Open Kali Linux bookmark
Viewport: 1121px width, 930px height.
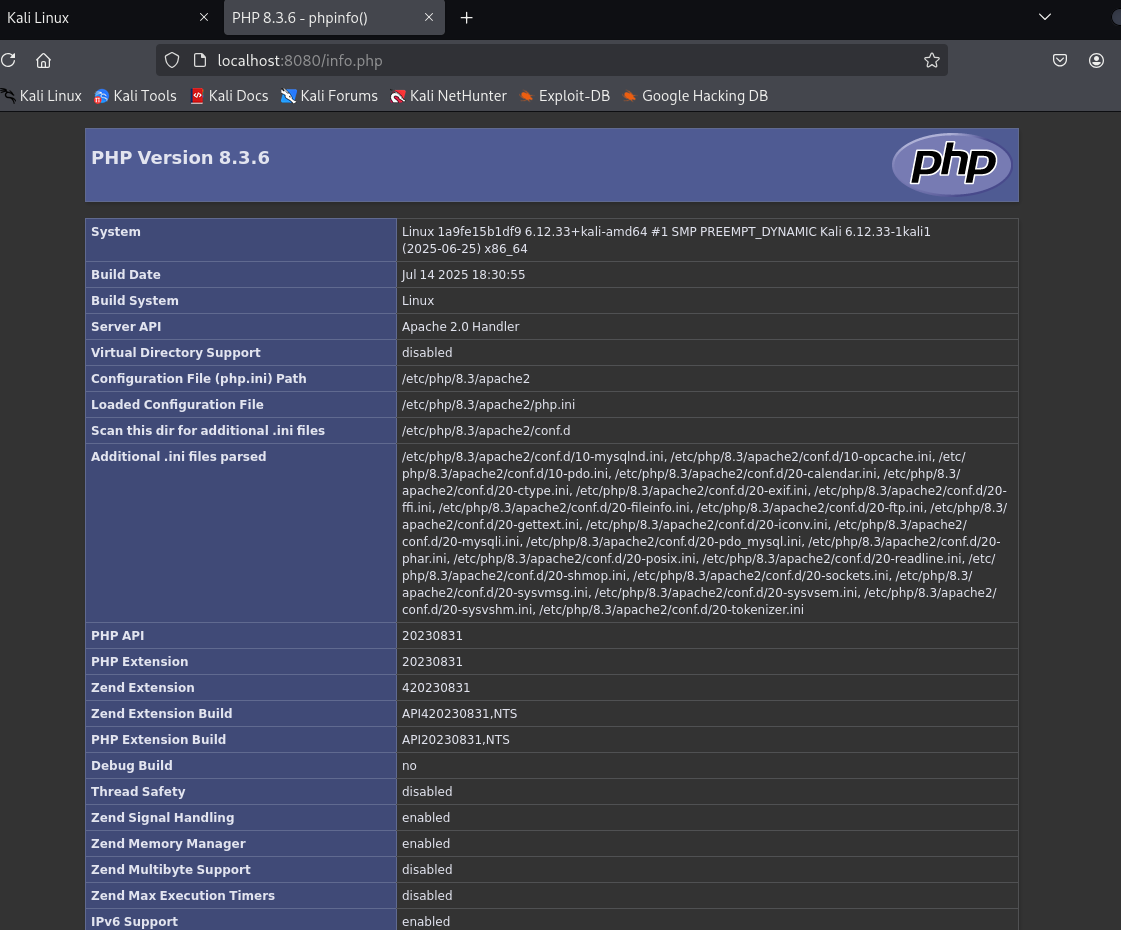(41, 96)
